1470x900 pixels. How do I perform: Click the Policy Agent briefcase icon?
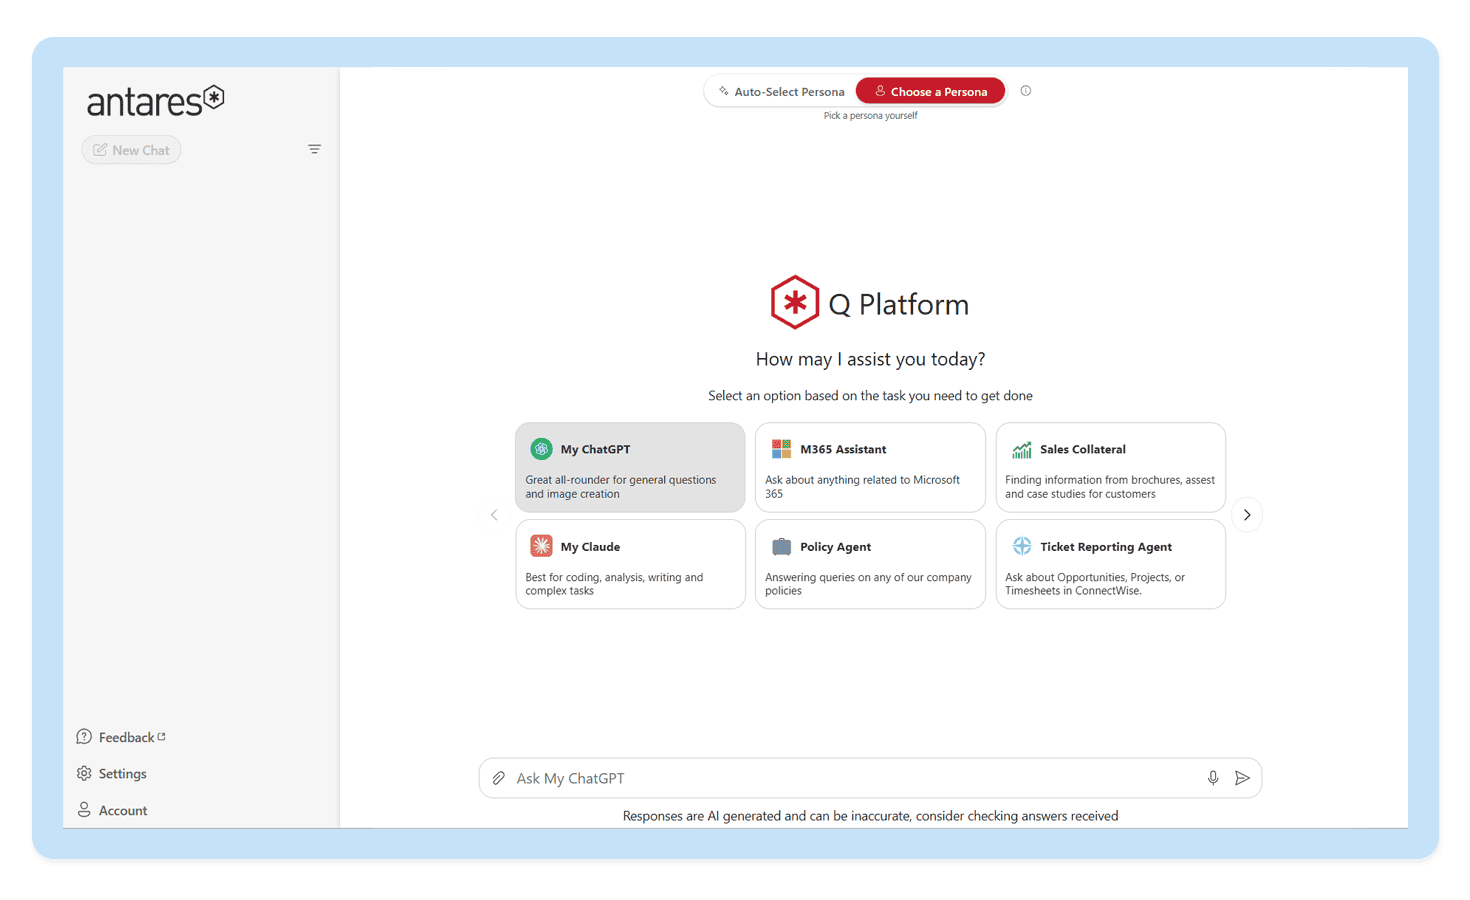coord(781,546)
